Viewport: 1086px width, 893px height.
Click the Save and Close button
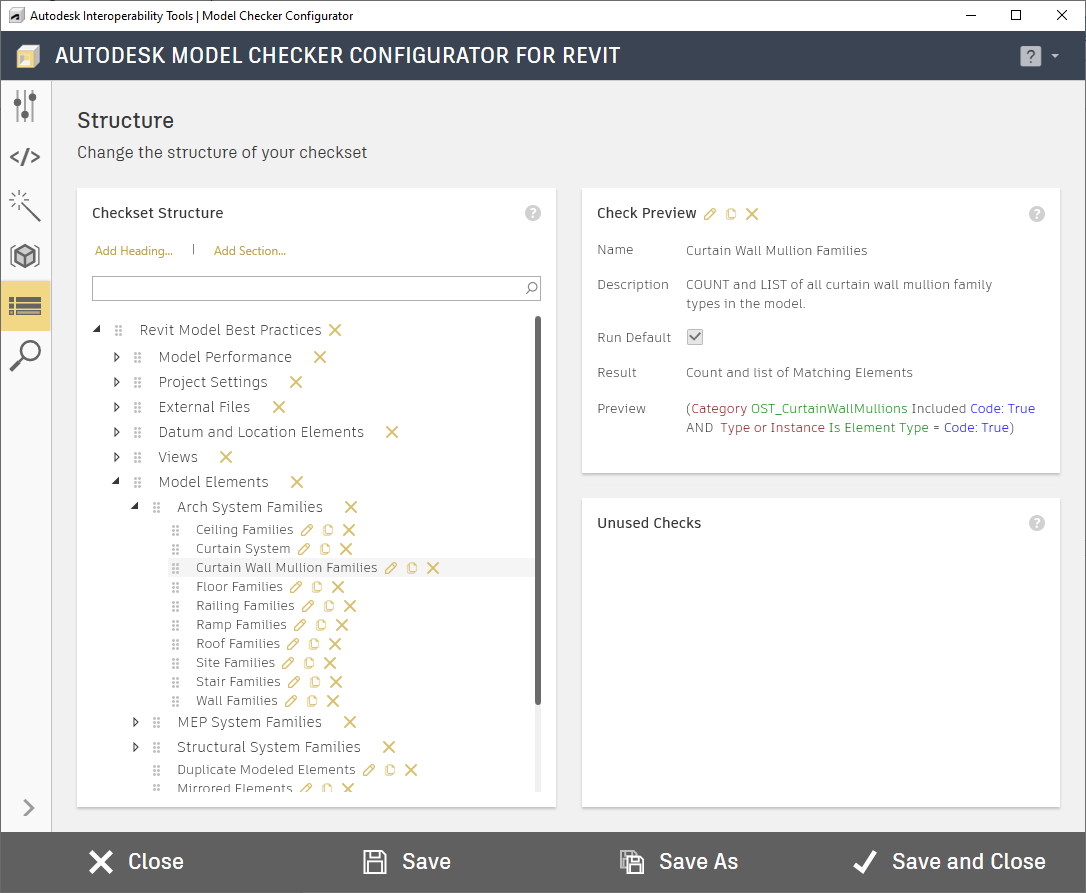[948, 862]
